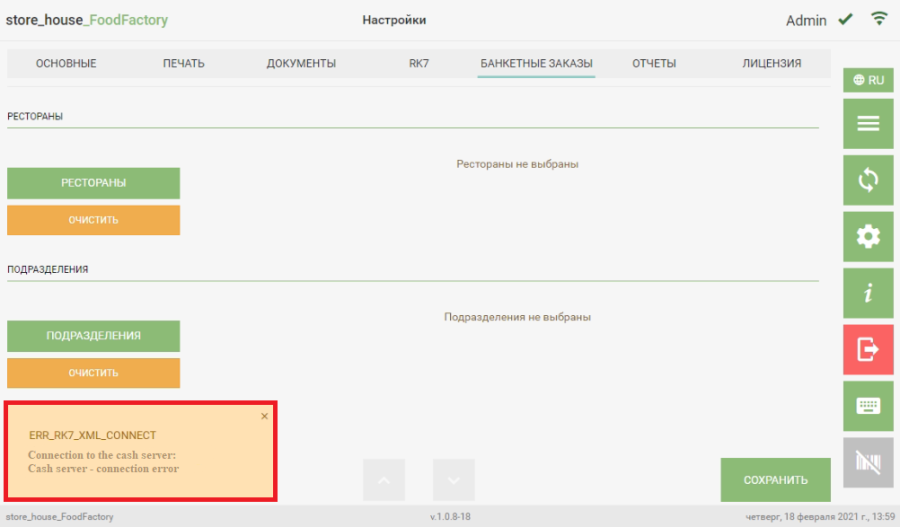The height and width of the screenshot is (527, 900).
Task: Click the sync refresh icon
Action: (868, 180)
